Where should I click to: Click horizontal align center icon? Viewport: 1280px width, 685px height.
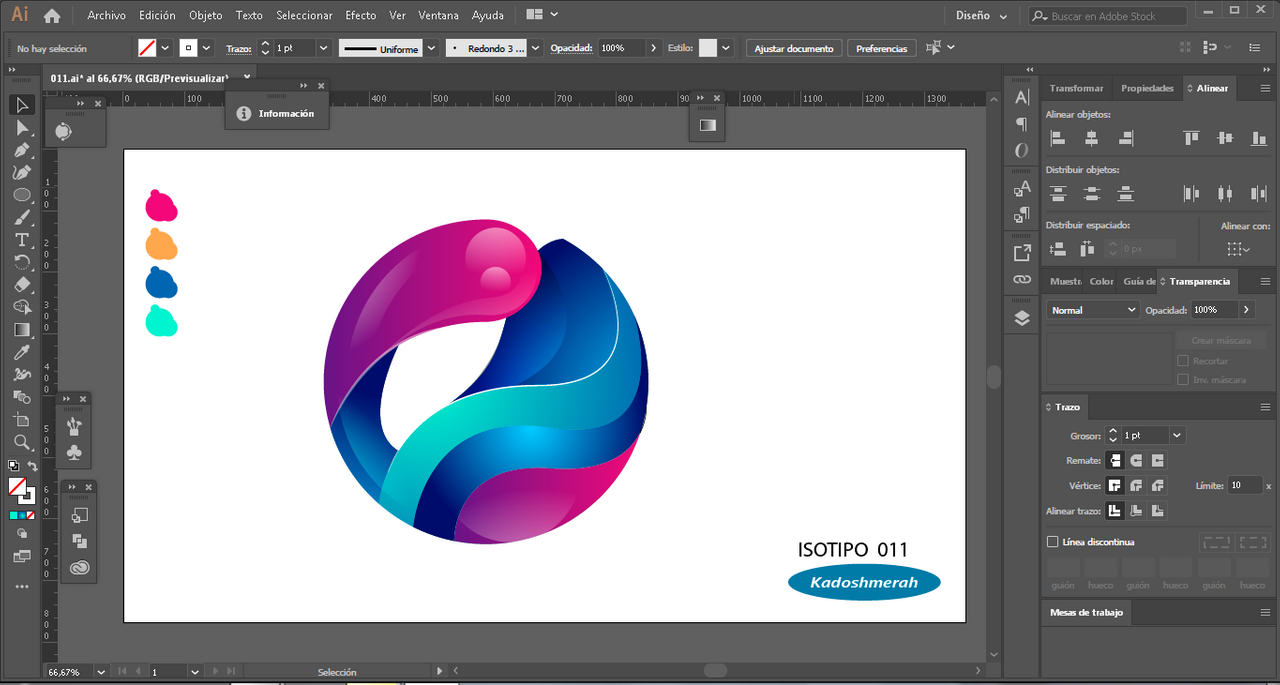[x=1092, y=138]
